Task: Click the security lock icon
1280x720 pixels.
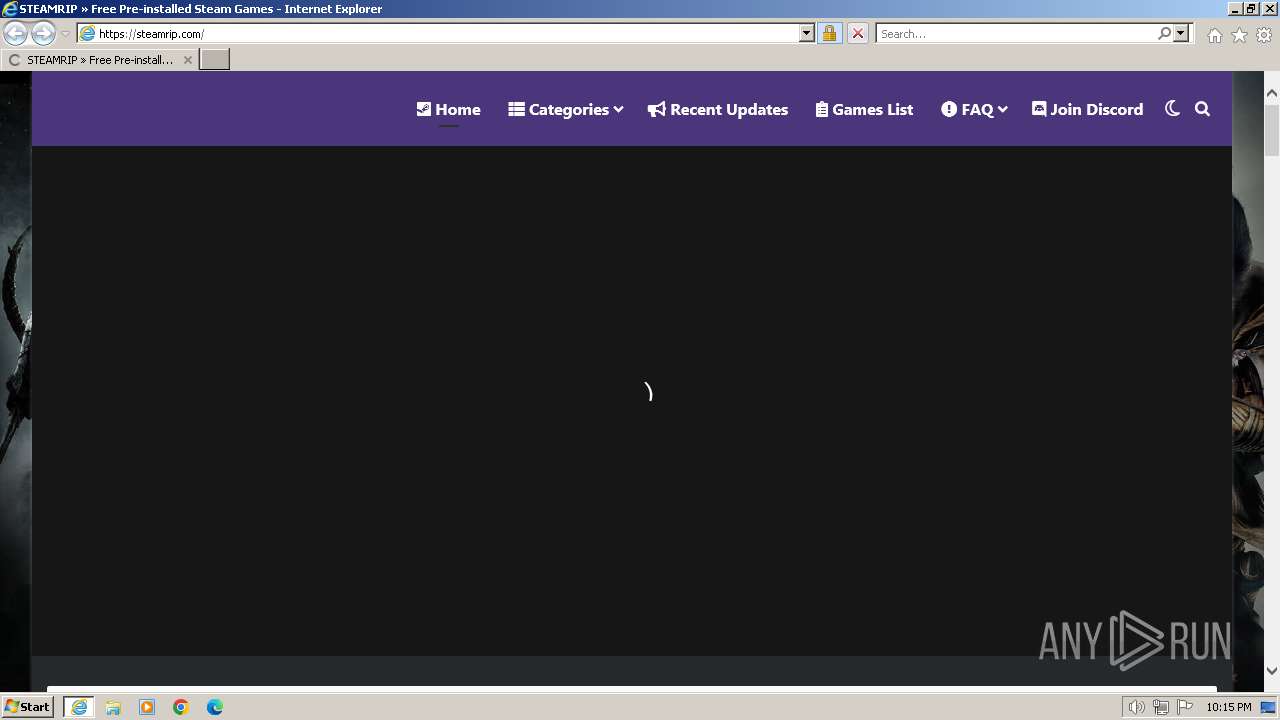Action: [829, 34]
